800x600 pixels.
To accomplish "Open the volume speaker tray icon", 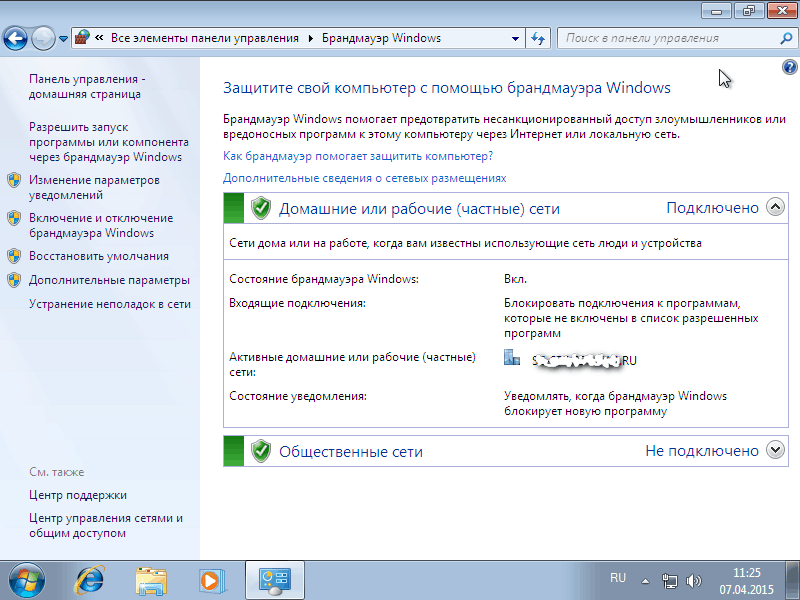I will pos(693,581).
